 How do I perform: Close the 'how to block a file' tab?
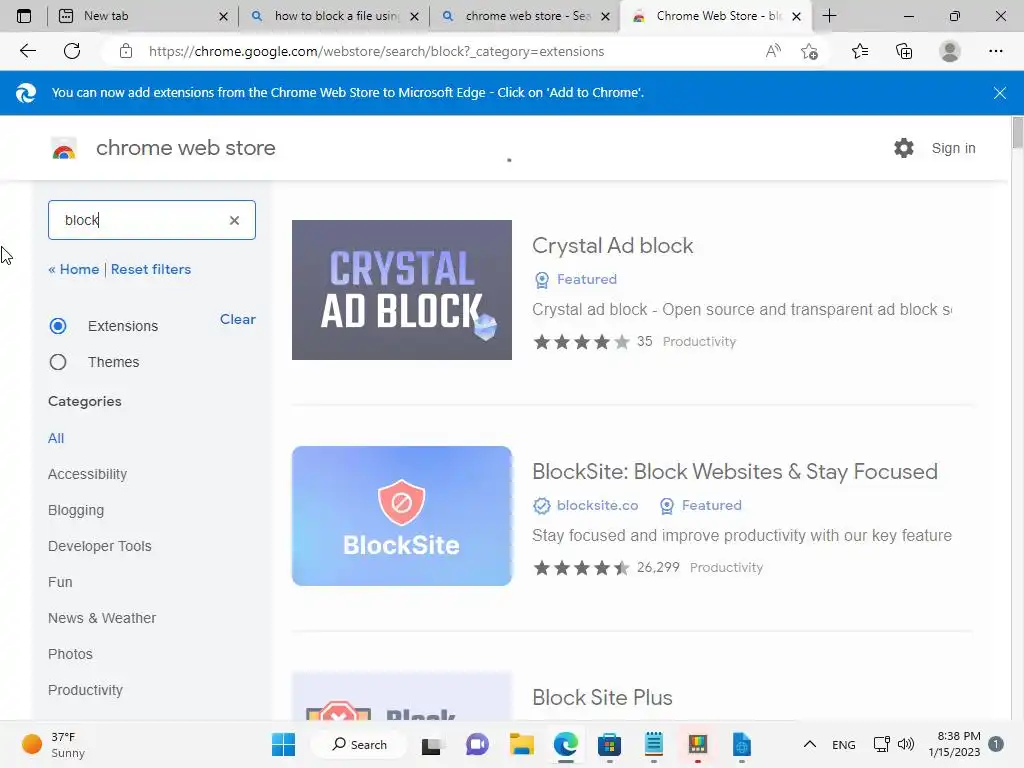[414, 16]
